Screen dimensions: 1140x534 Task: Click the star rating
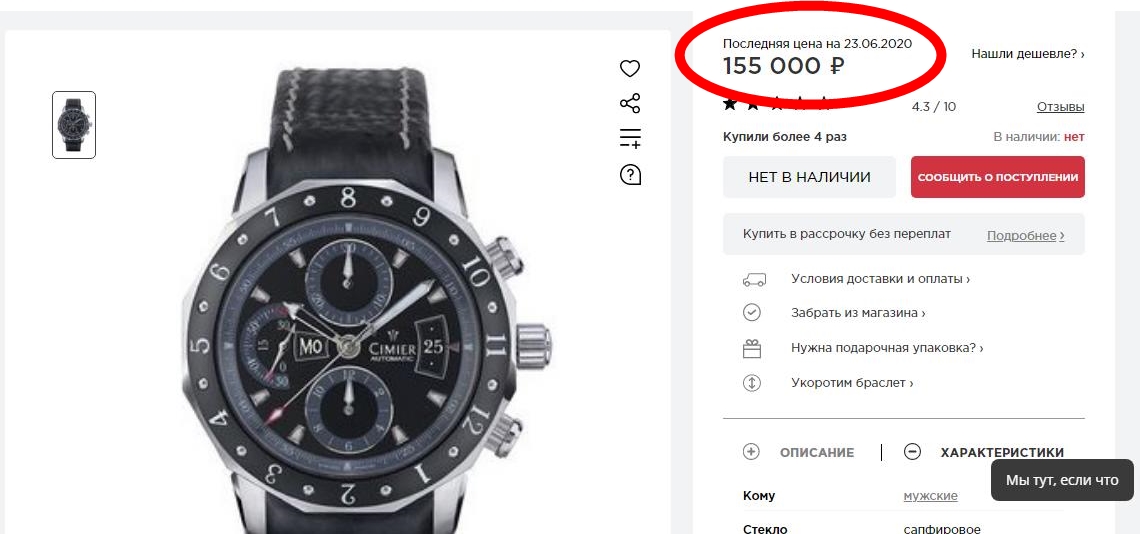point(777,104)
